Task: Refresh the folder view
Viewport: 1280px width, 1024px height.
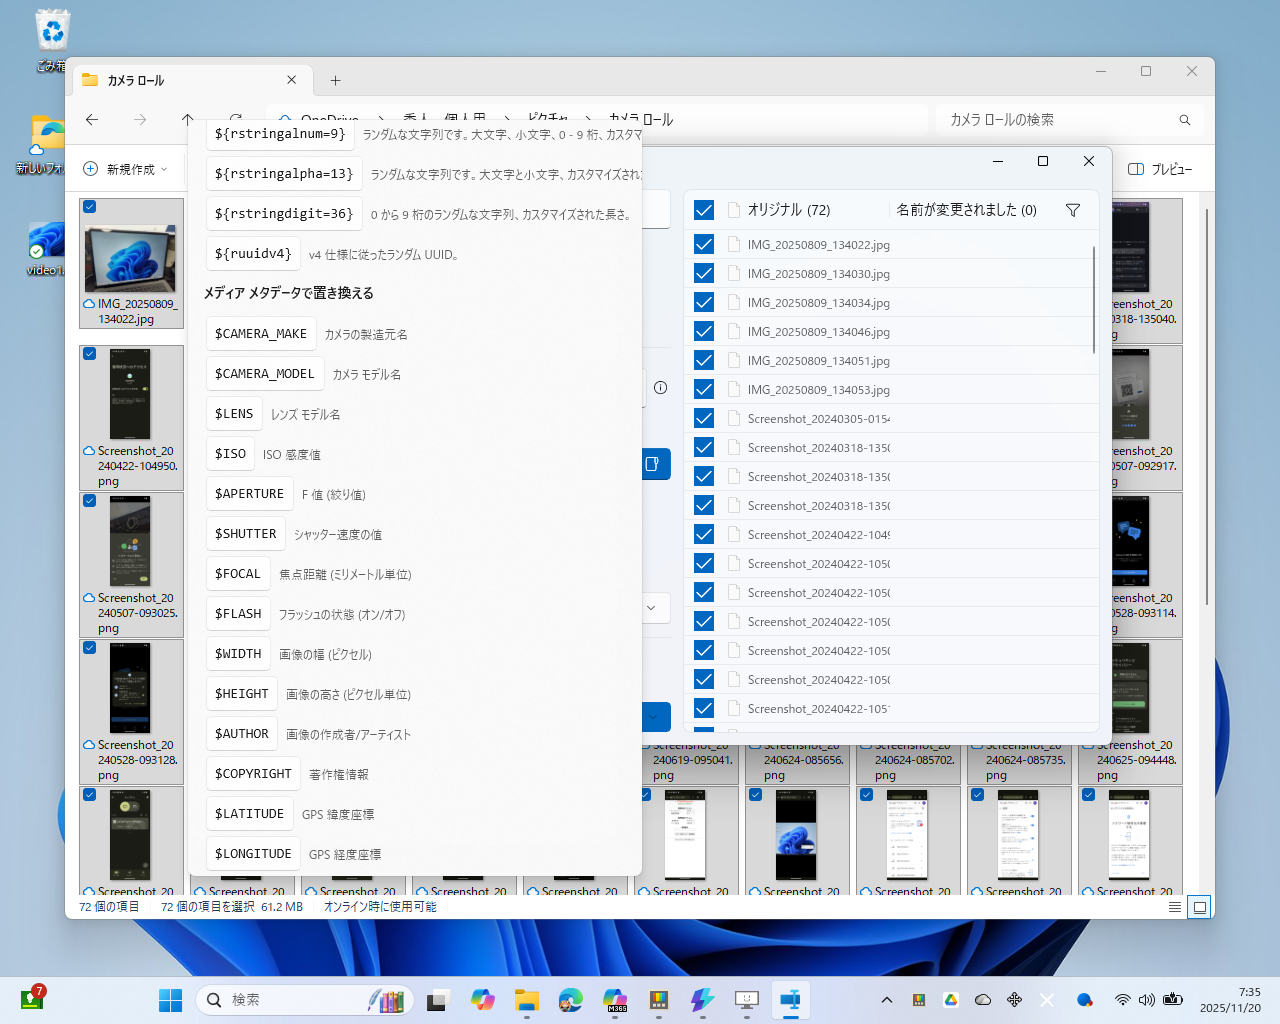Action: point(236,119)
